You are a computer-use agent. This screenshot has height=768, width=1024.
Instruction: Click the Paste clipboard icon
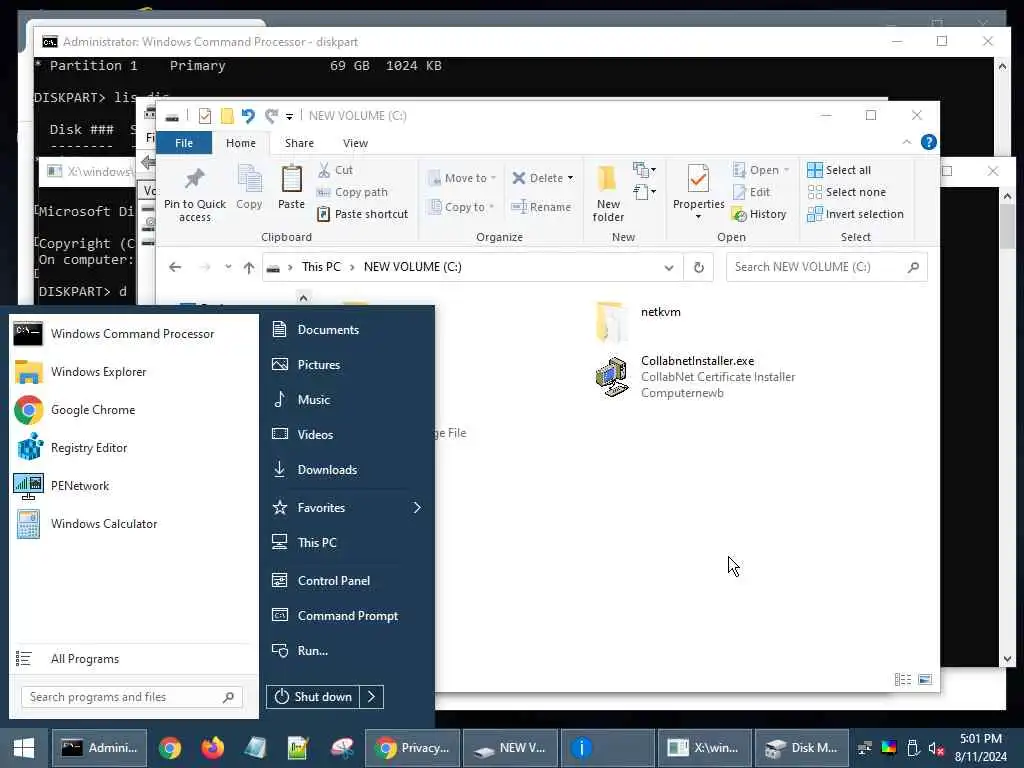pyautogui.click(x=291, y=179)
